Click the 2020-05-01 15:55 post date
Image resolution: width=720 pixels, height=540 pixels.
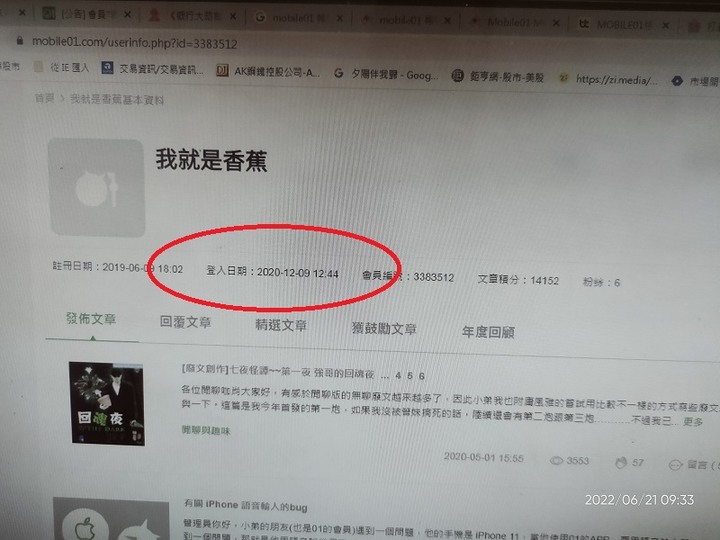pyautogui.click(x=484, y=457)
